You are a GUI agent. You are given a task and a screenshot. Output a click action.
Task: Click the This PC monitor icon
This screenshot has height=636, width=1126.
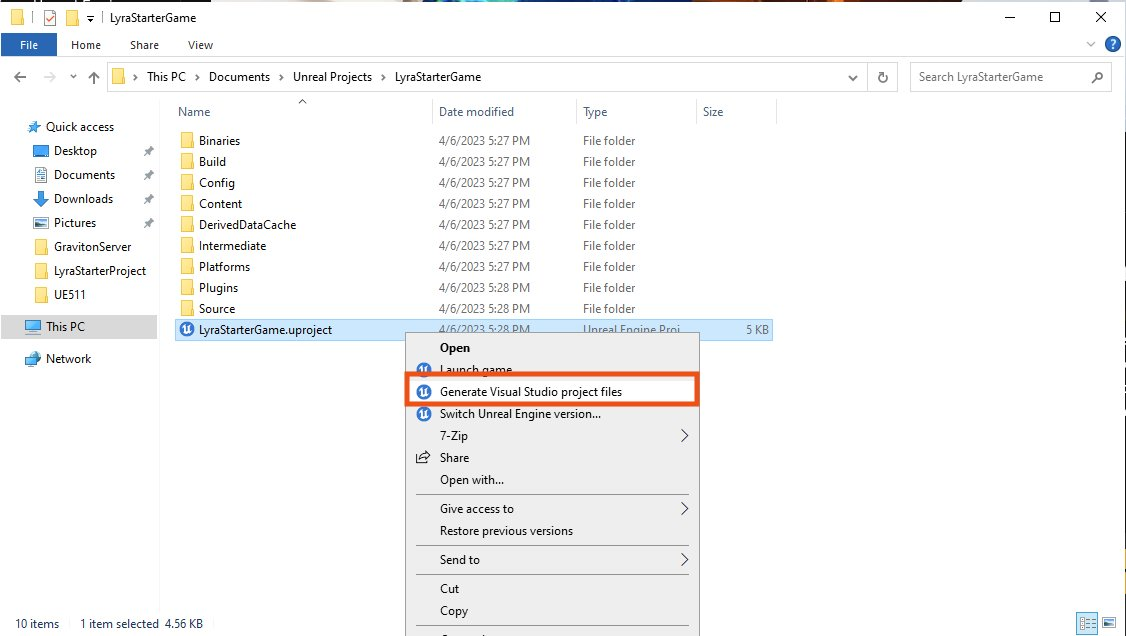[33, 327]
